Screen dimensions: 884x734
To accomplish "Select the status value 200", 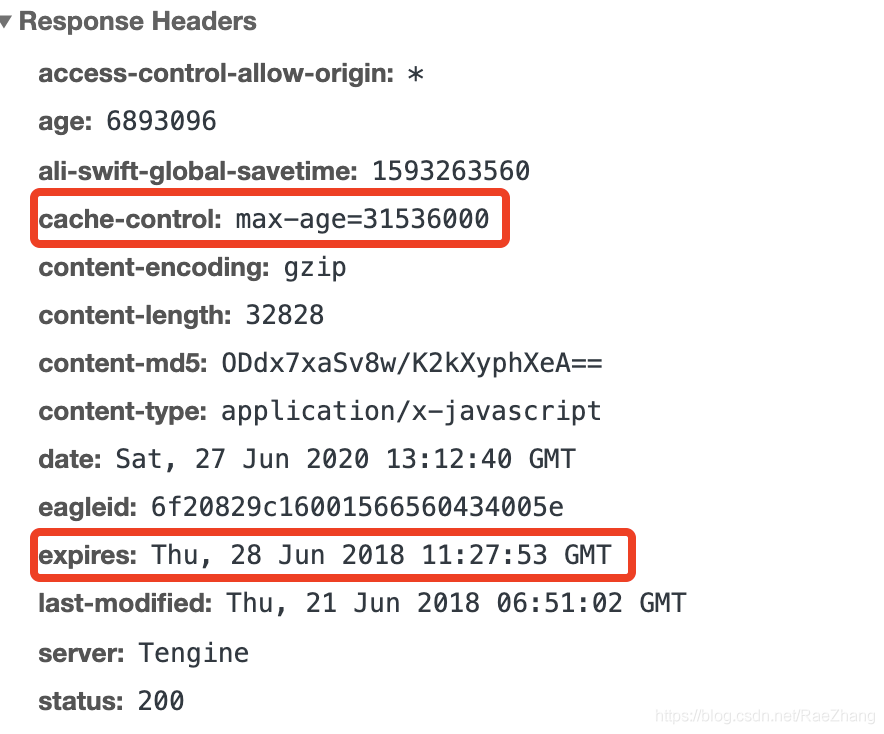I will coord(161,701).
